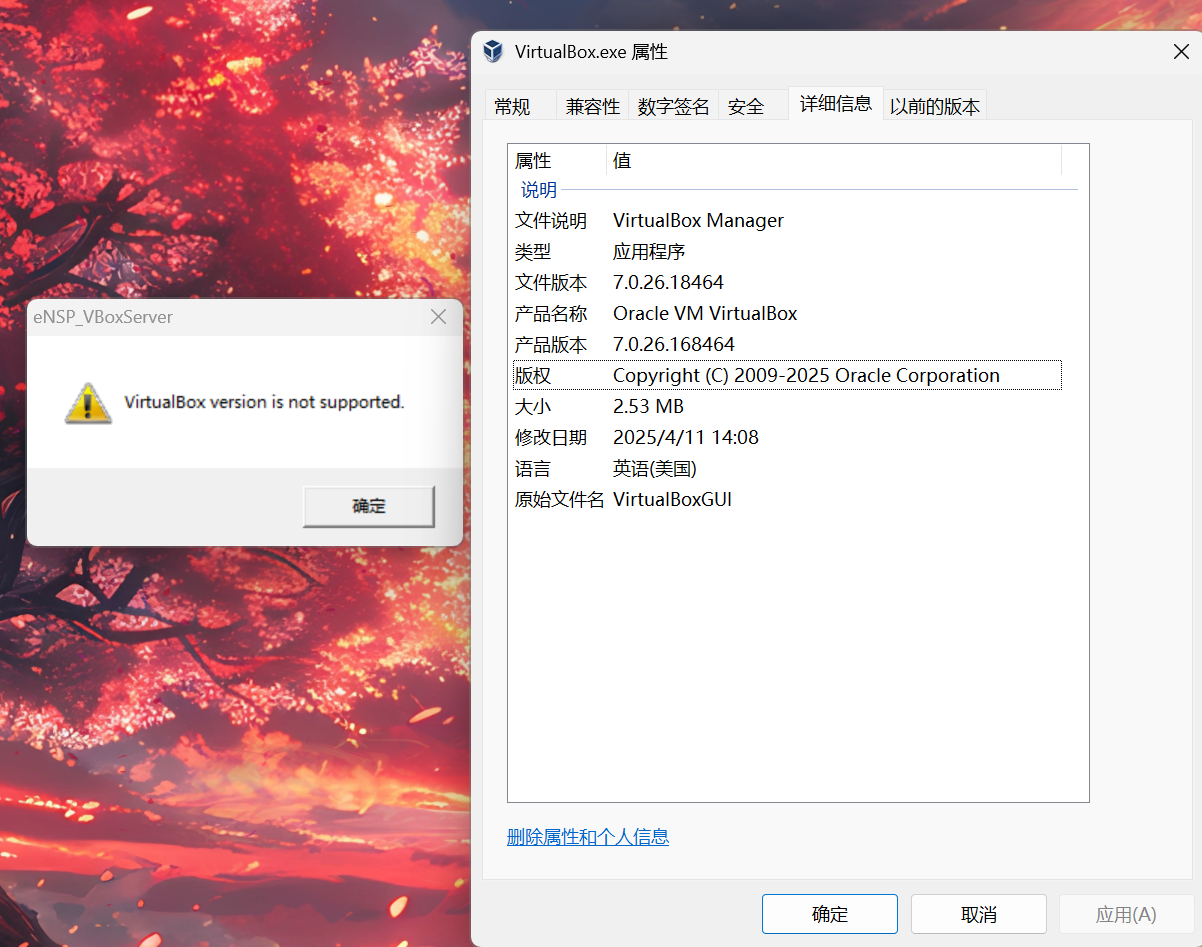Click the 'VirtualBox.exe 属性' window title
Viewport: 1202px width, 947px height.
pyautogui.click(x=591, y=52)
